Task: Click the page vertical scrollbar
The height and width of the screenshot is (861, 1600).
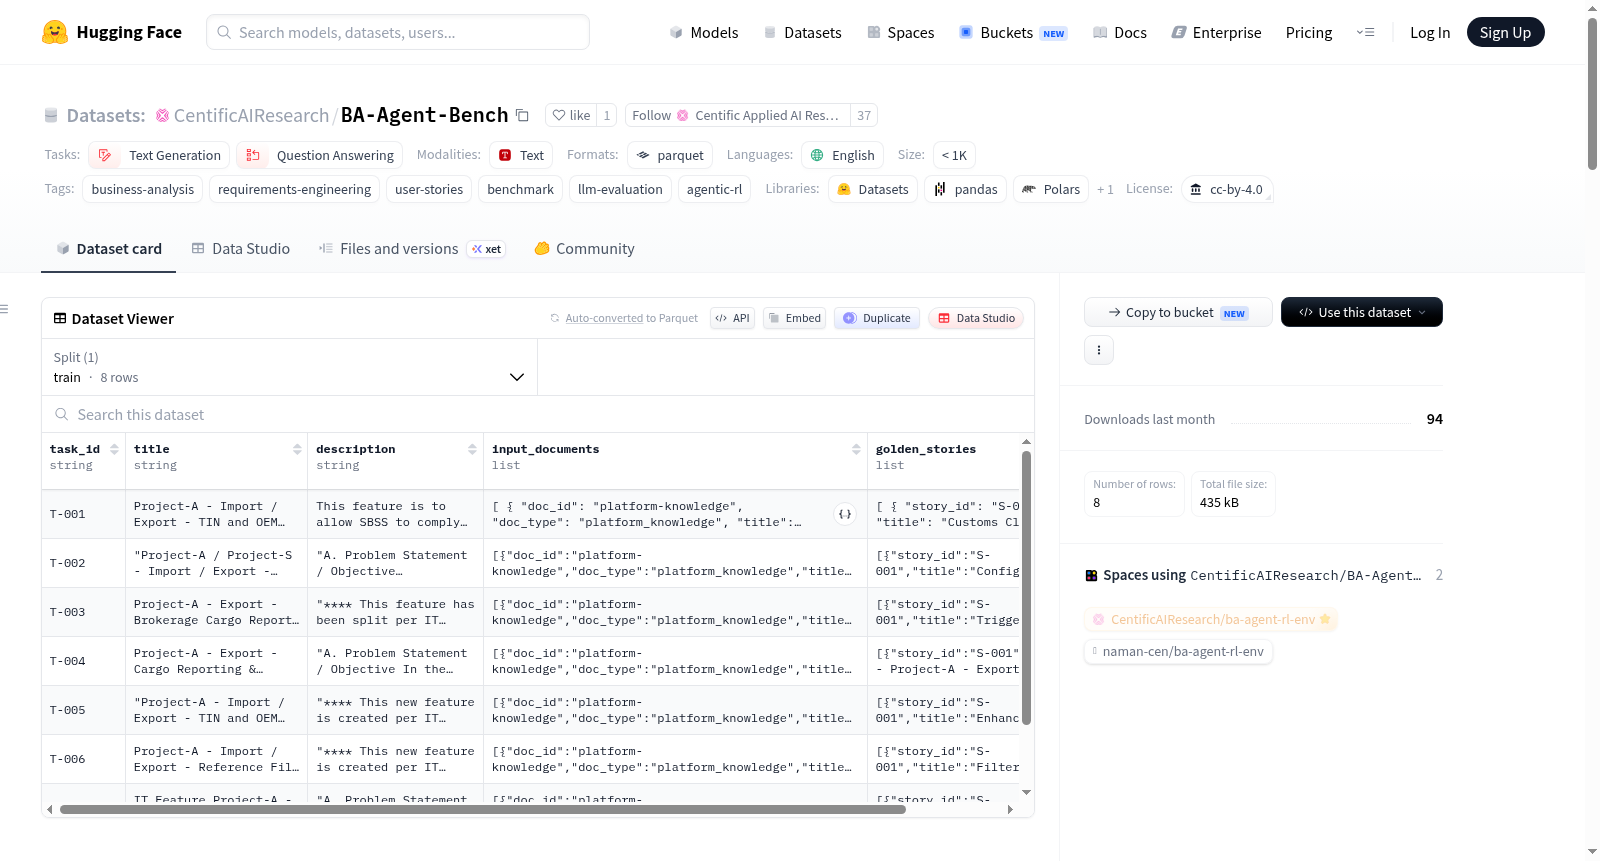Action: [x=1592, y=93]
